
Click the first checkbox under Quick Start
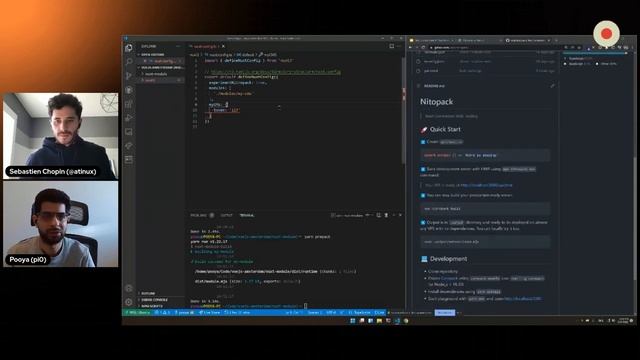(423, 142)
